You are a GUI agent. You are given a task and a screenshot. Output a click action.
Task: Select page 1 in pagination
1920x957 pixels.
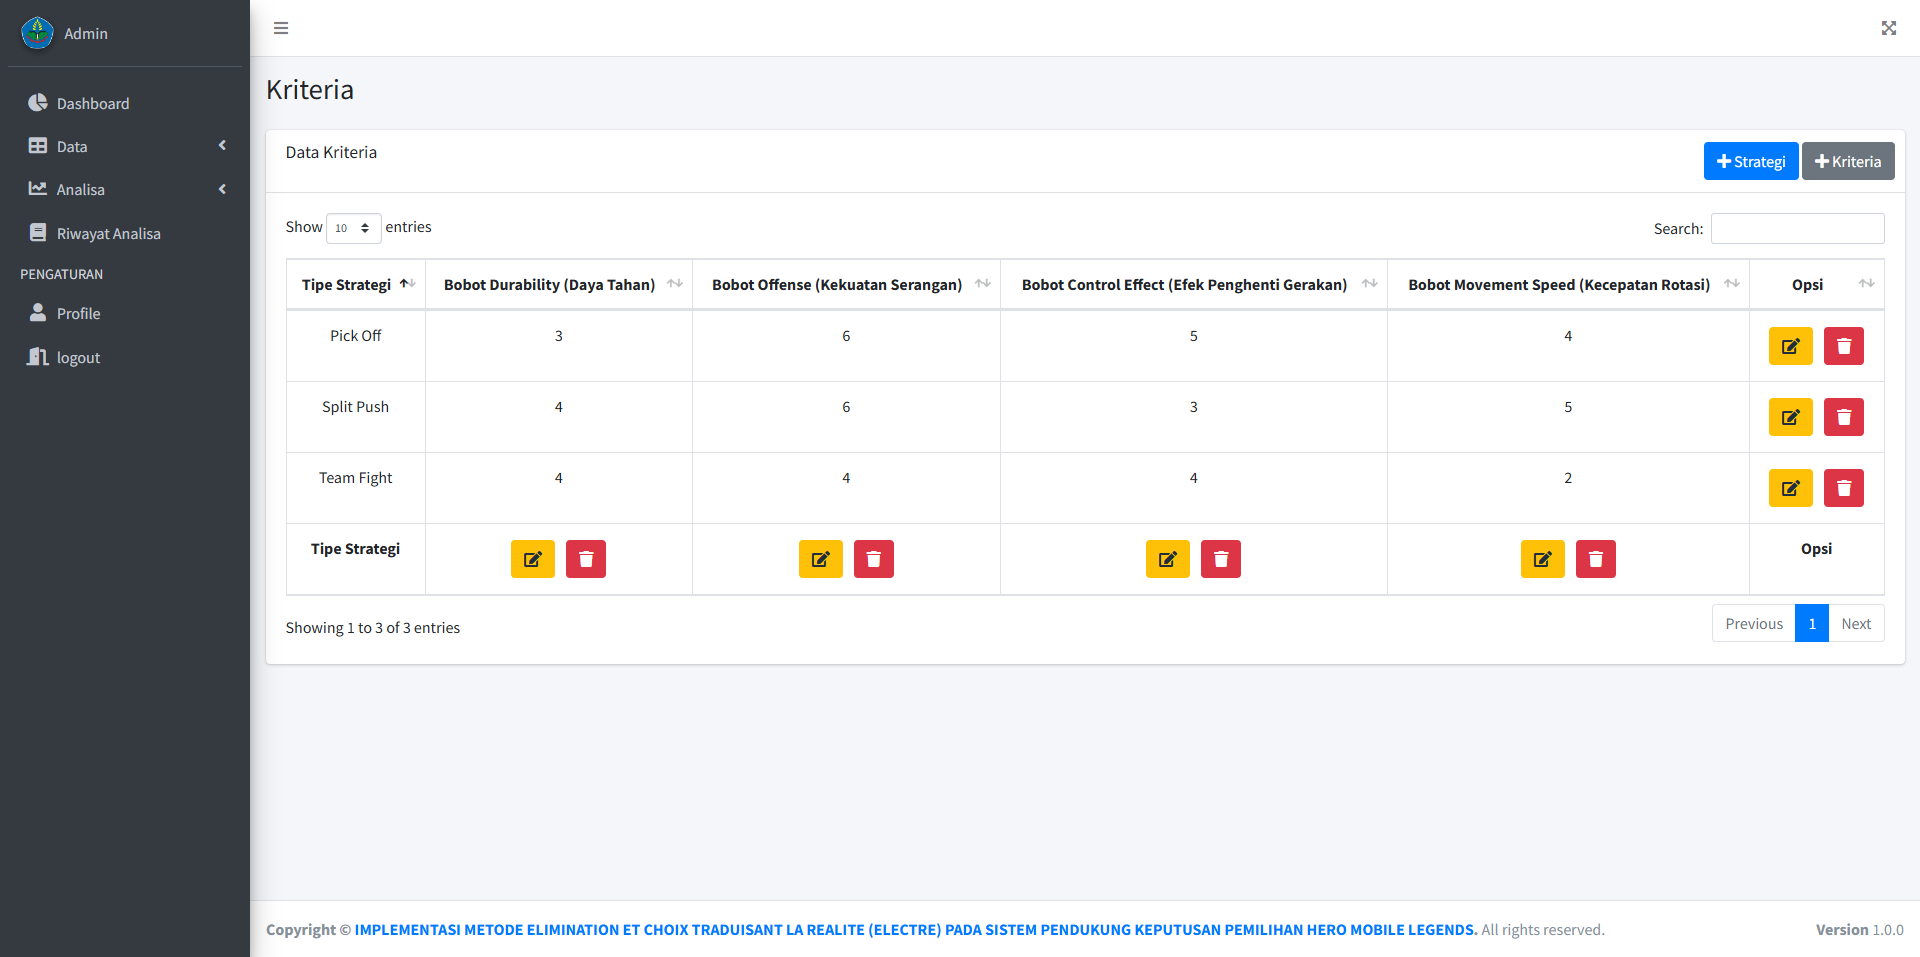pyautogui.click(x=1811, y=623)
